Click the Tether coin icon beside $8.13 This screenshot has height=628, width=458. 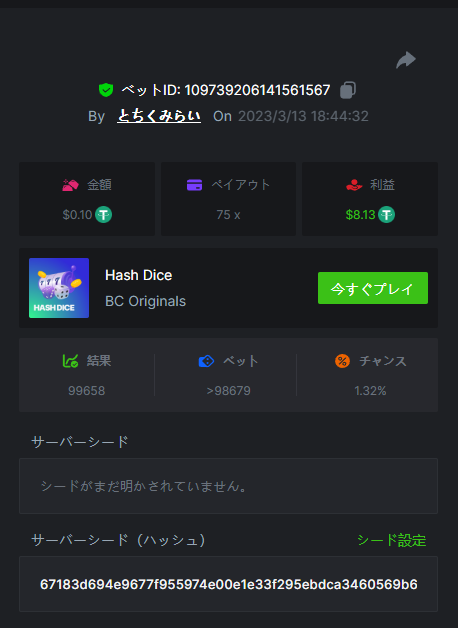tap(386, 215)
